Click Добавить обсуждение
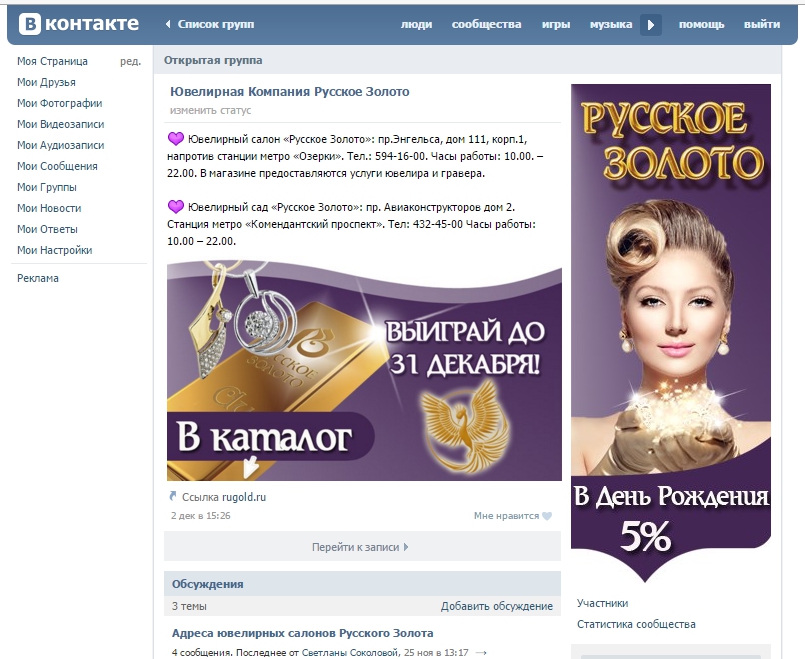Image resolution: width=805 pixels, height=659 pixels. [x=496, y=606]
